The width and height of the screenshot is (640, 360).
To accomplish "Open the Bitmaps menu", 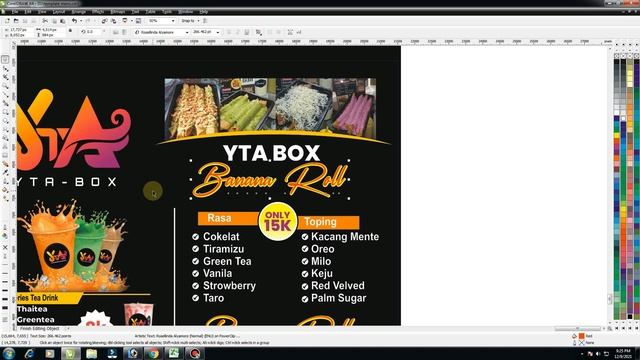I will click(x=118, y=12).
